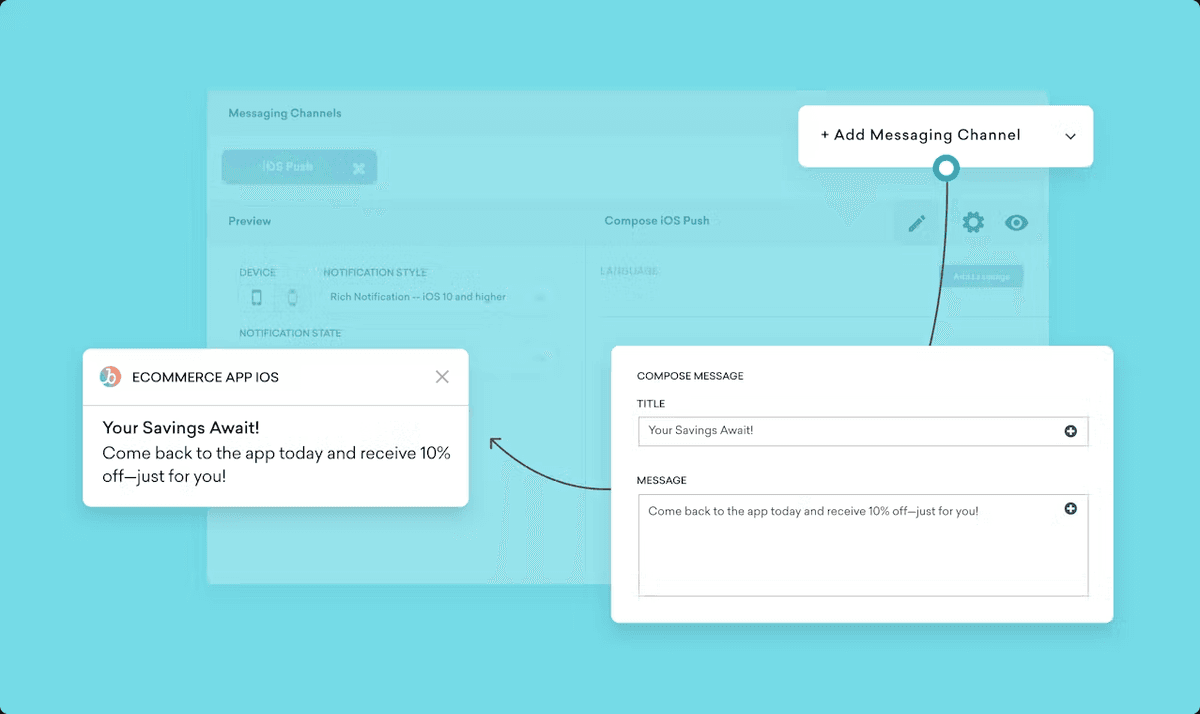Screen dimensions: 1200x714
Task: Click the Add Messaging Channel button
Action: [920, 135]
